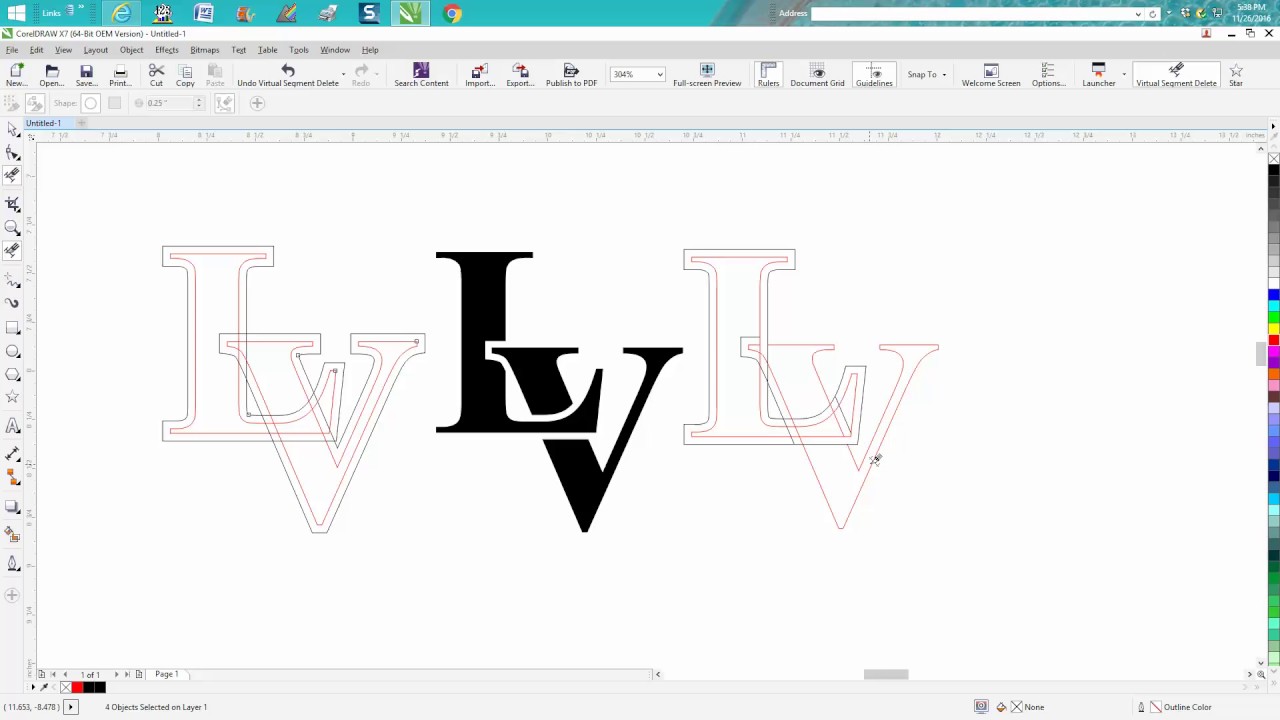This screenshot has width=1280, height=720.
Task: Click the Copy icon
Action: [x=185, y=75]
